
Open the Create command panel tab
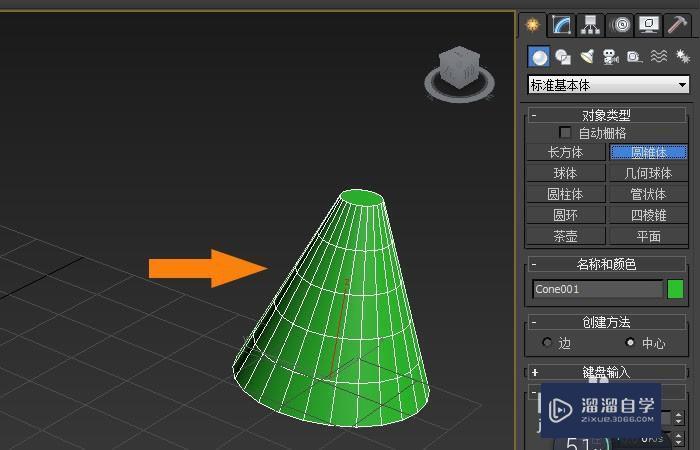point(533,25)
